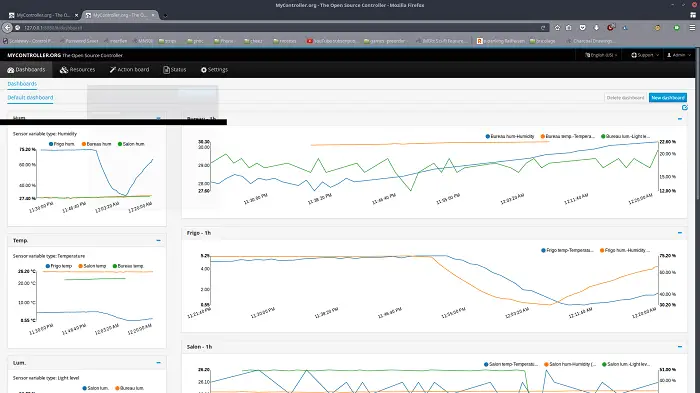Toggle Salon lum. series in Lum. legend
This screenshot has width=700, height=393.
(x=96, y=388)
